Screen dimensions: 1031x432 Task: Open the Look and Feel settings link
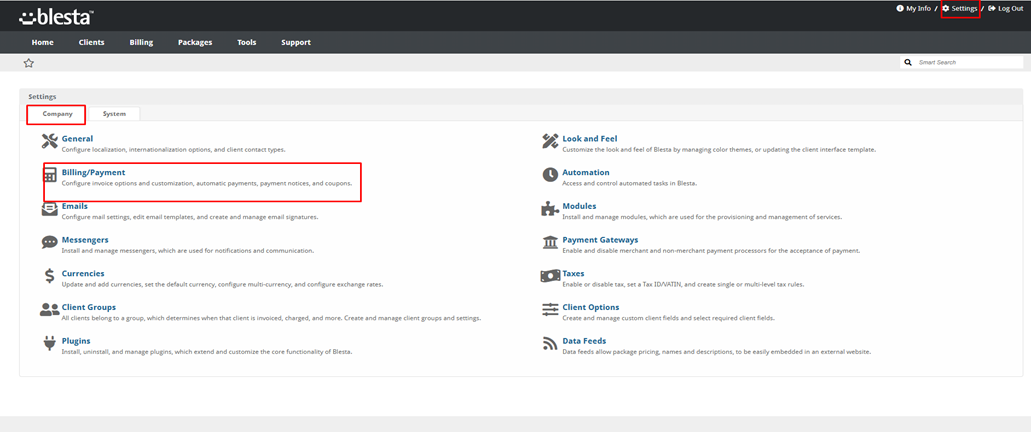pos(589,139)
